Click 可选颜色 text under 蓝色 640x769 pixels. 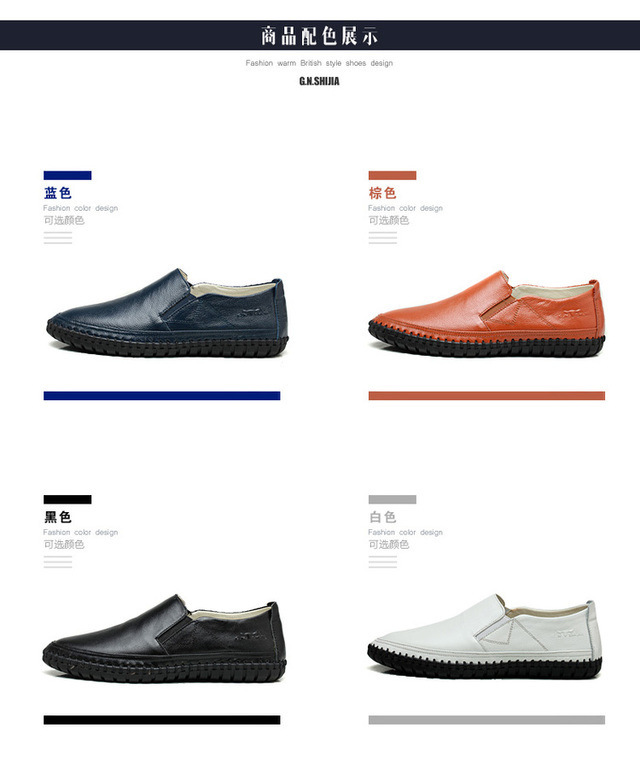point(64,221)
